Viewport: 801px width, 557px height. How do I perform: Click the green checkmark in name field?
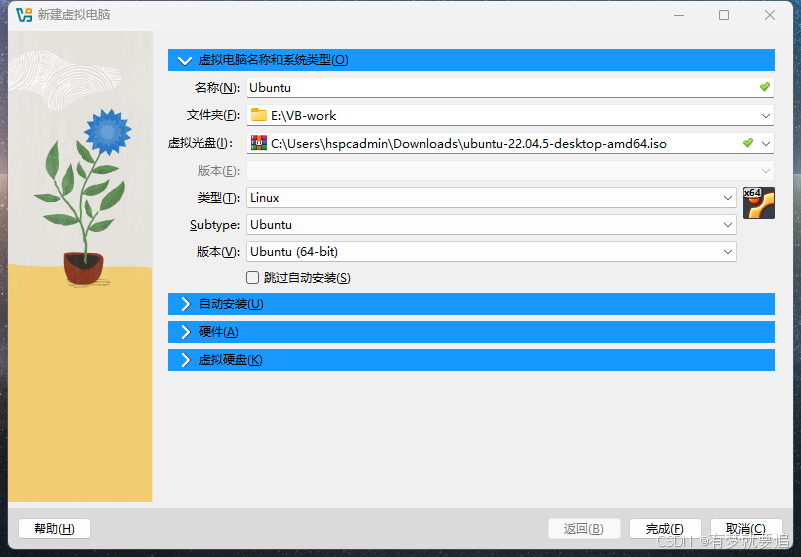pyautogui.click(x=764, y=87)
